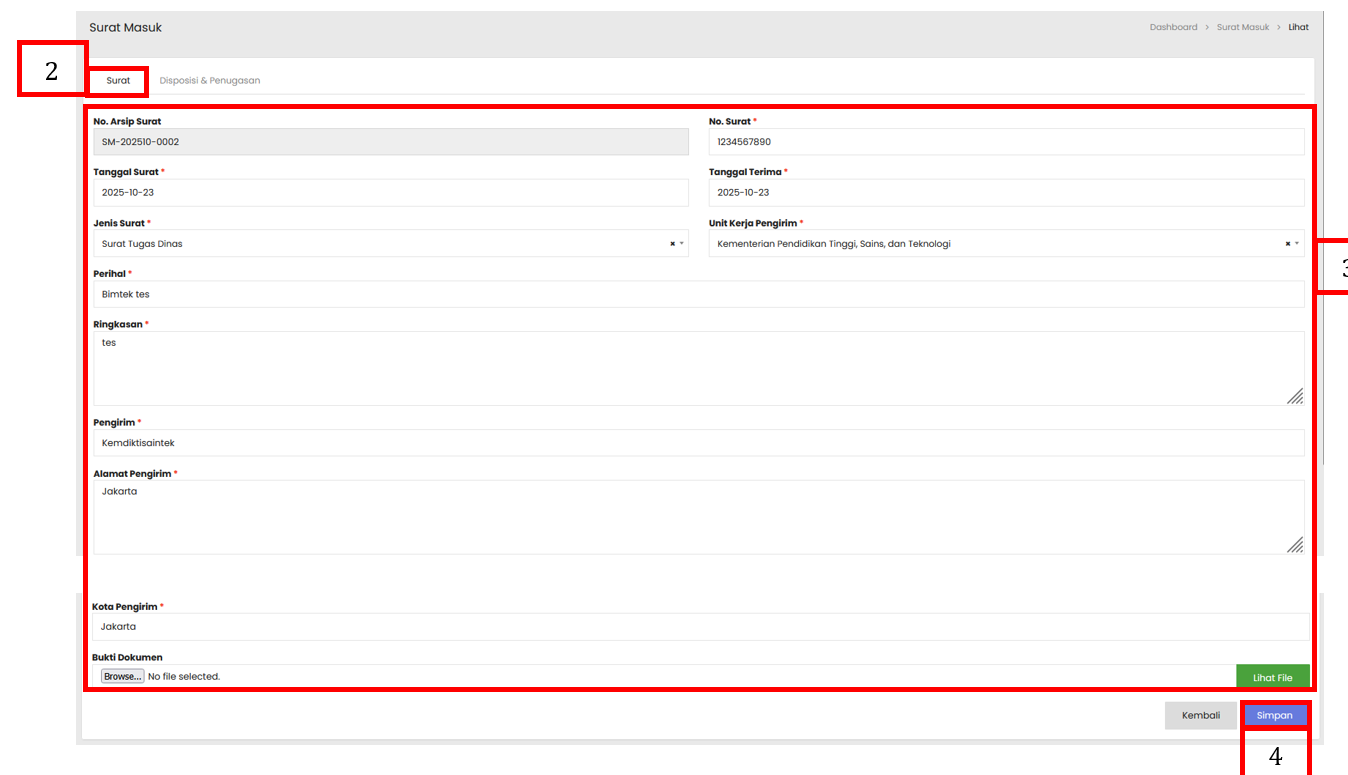Focus the No. Surat input field

[1005, 142]
